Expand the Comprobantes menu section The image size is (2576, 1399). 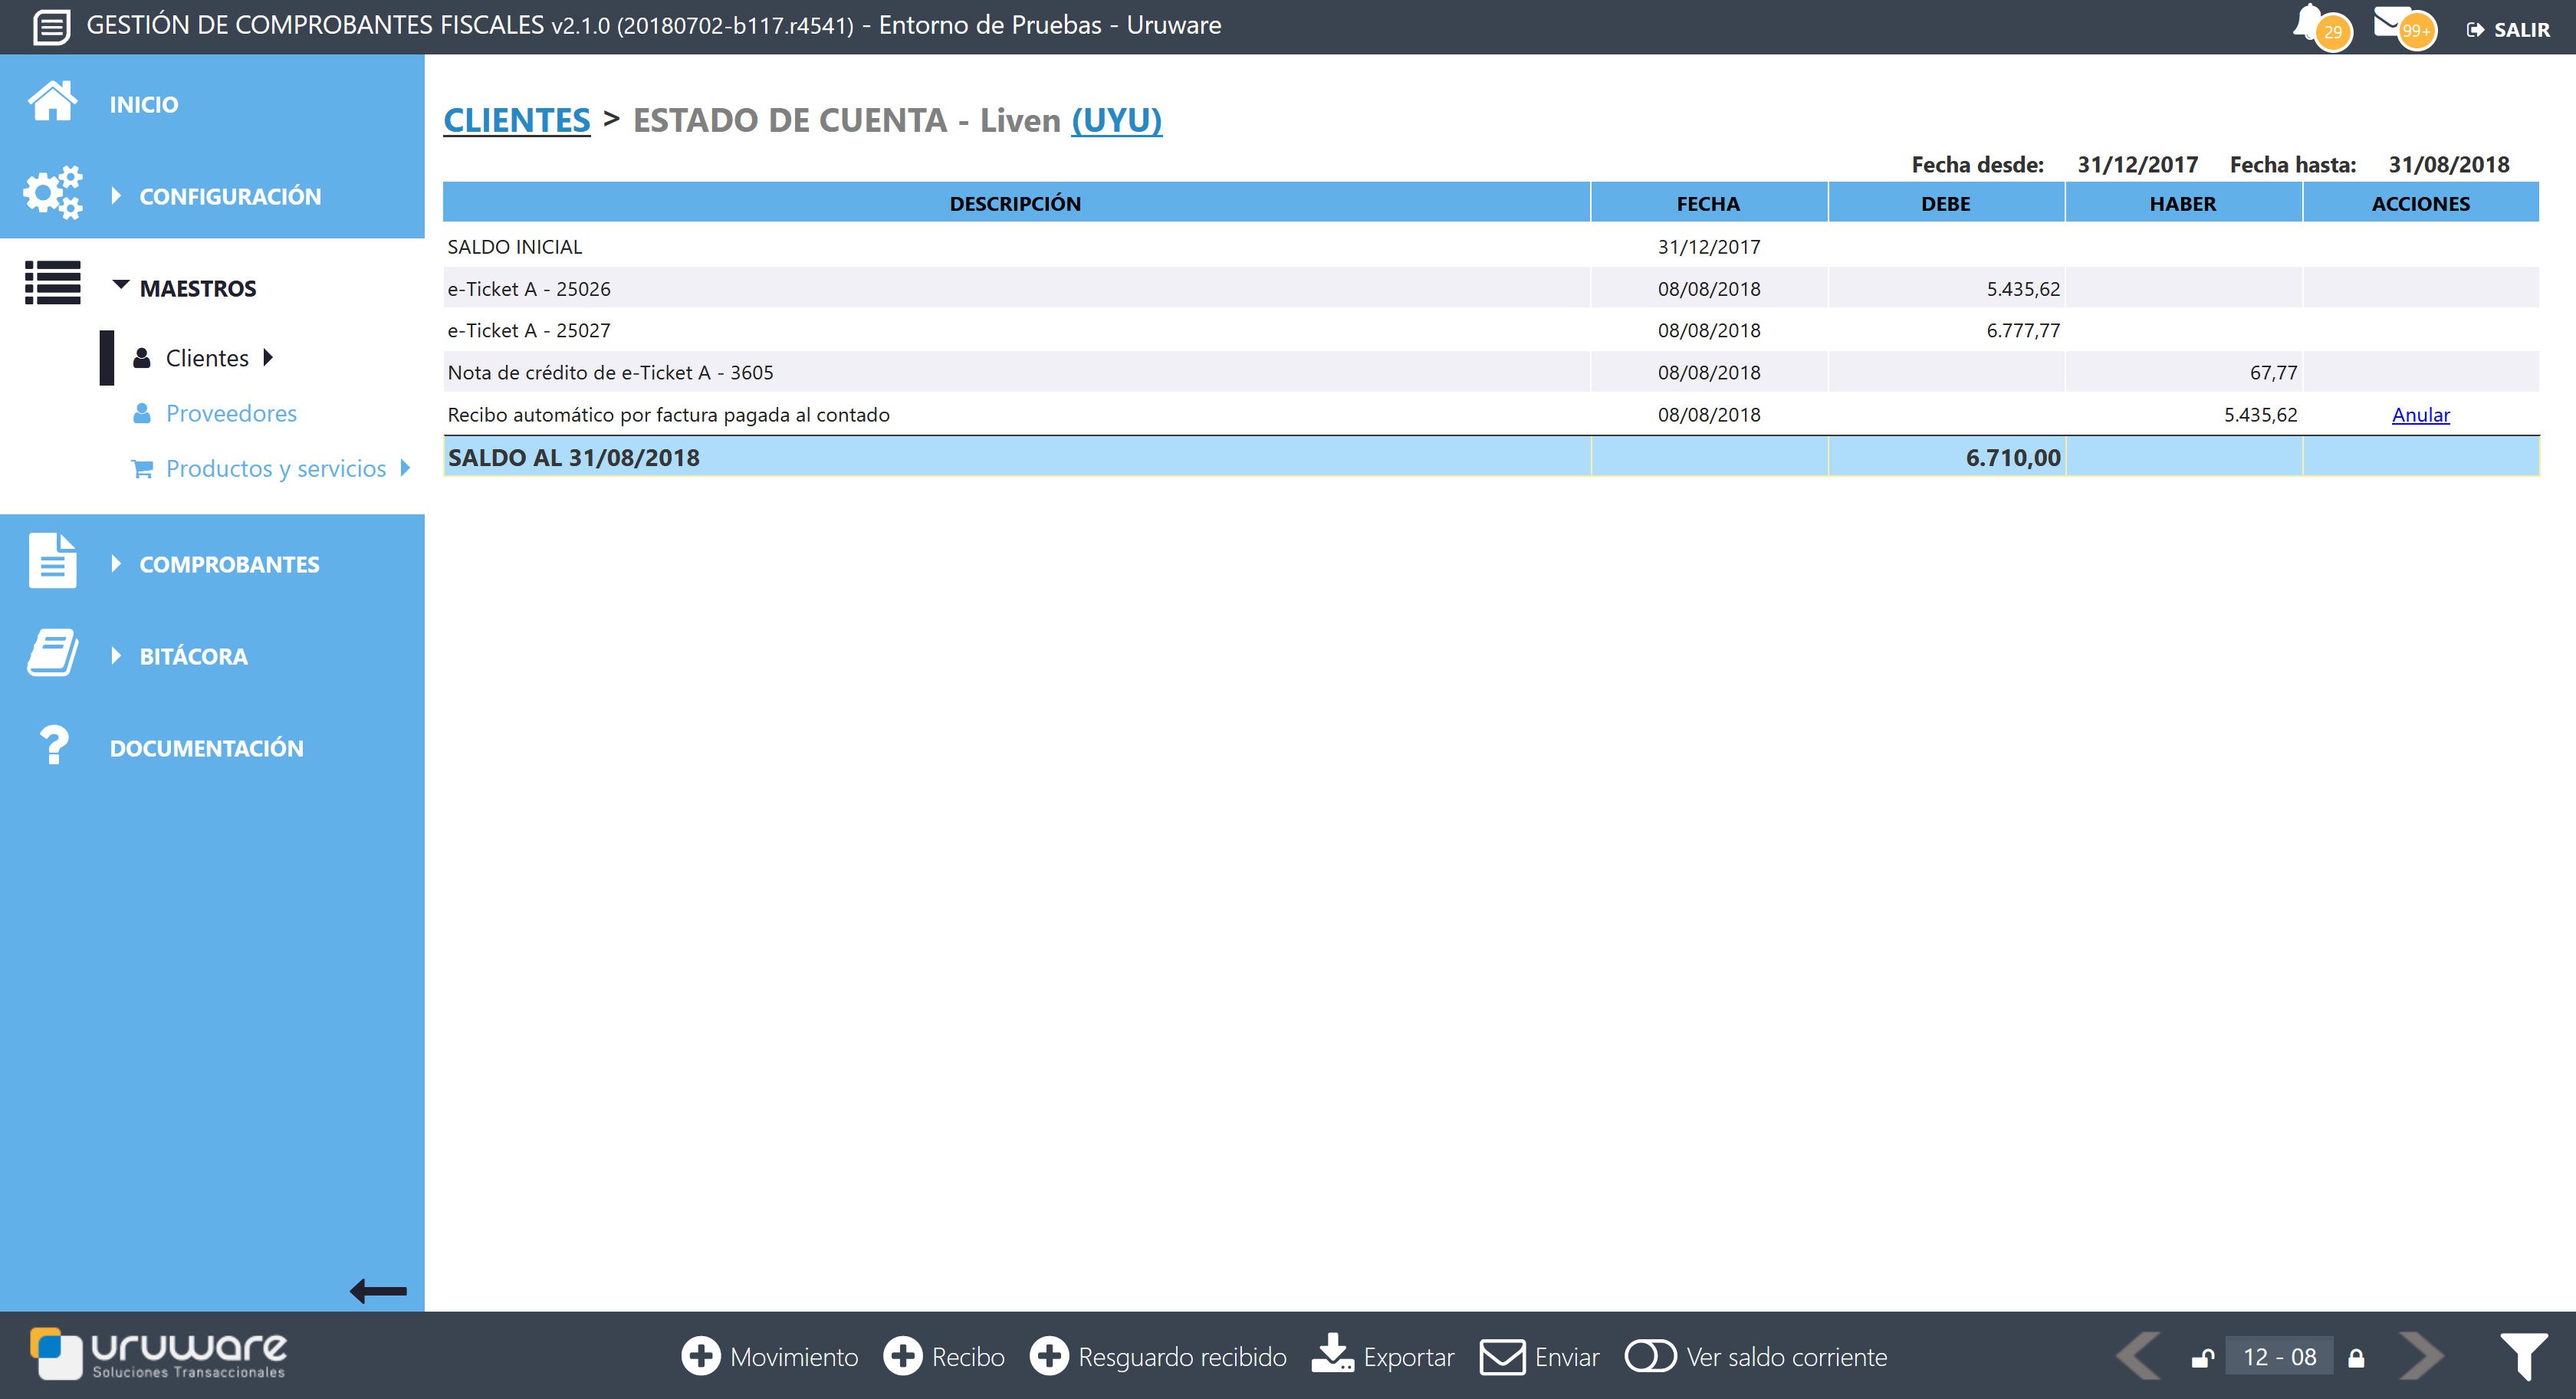tap(229, 564)
